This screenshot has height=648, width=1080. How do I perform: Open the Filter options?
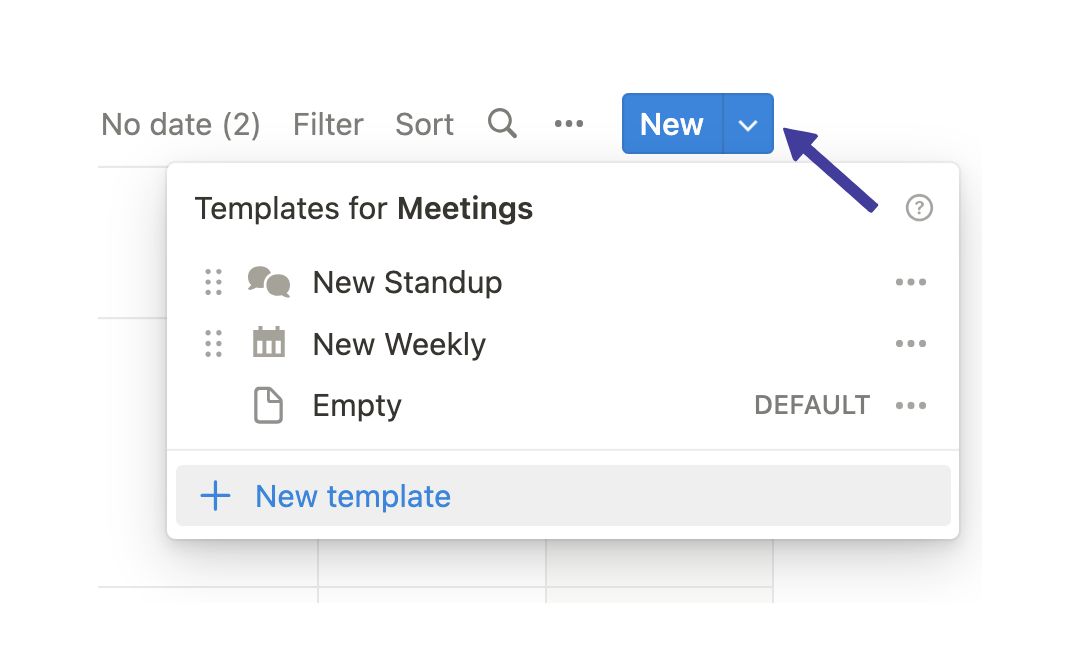(327, 123)
